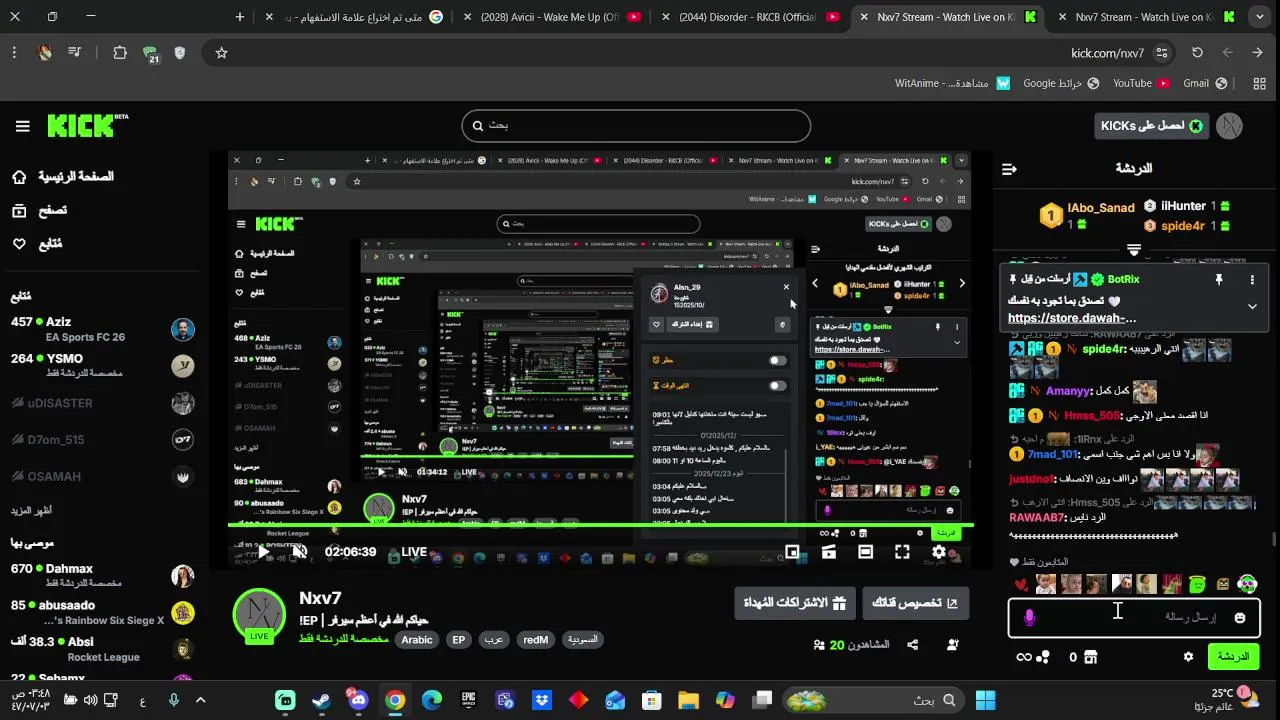
Task: Open Dahmax recommended channel
Action: [x=104, y=575]
